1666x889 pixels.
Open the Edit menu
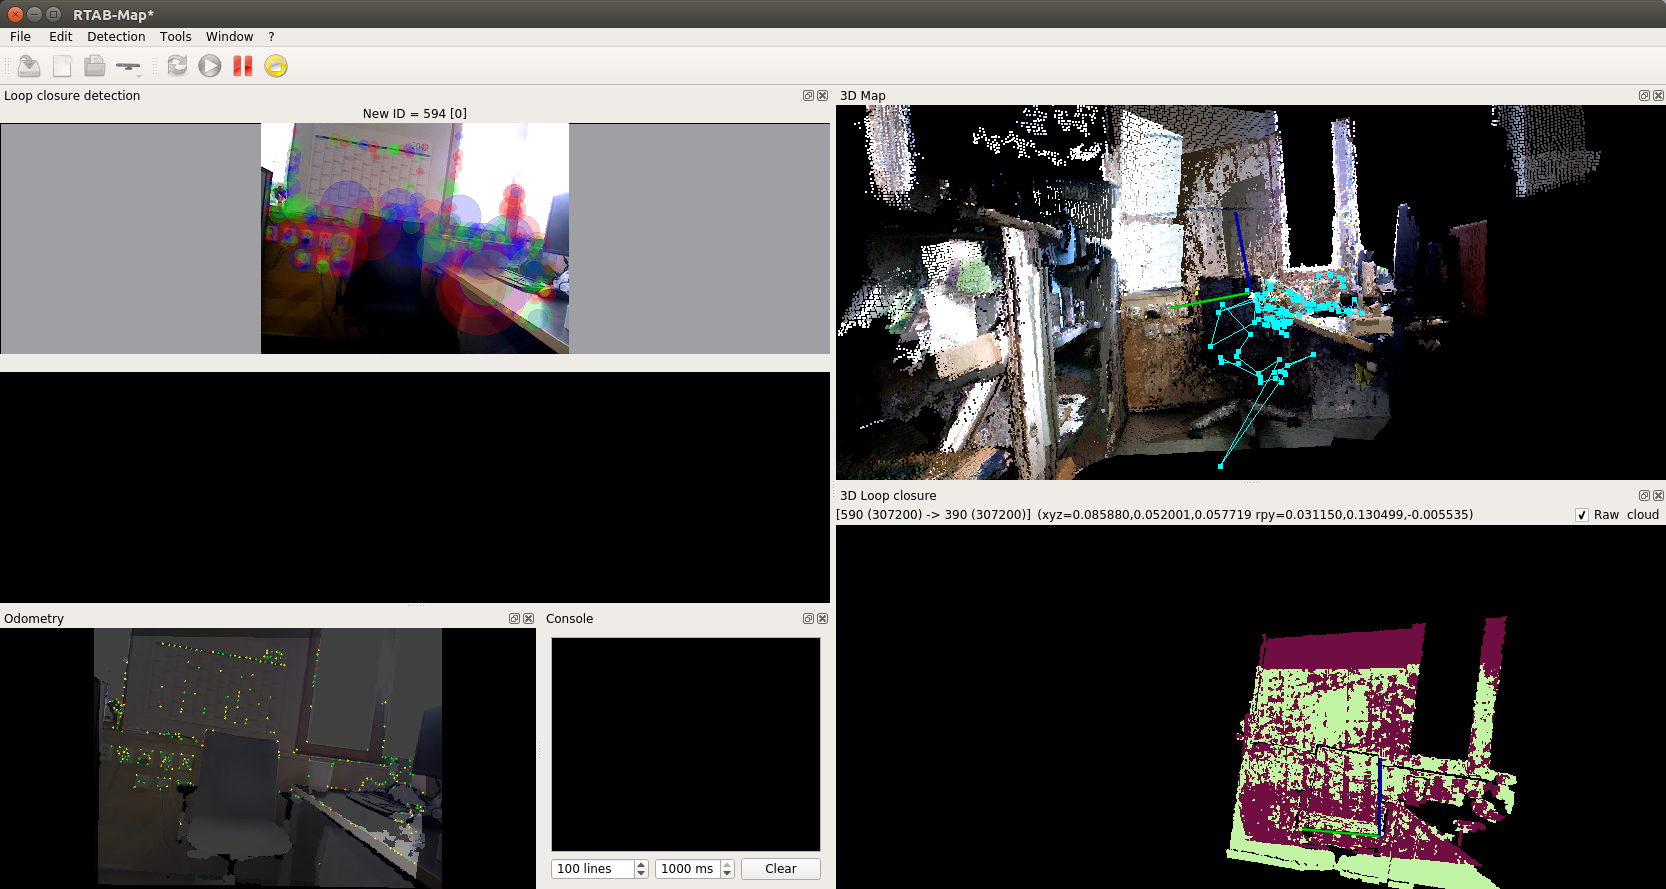61,36
